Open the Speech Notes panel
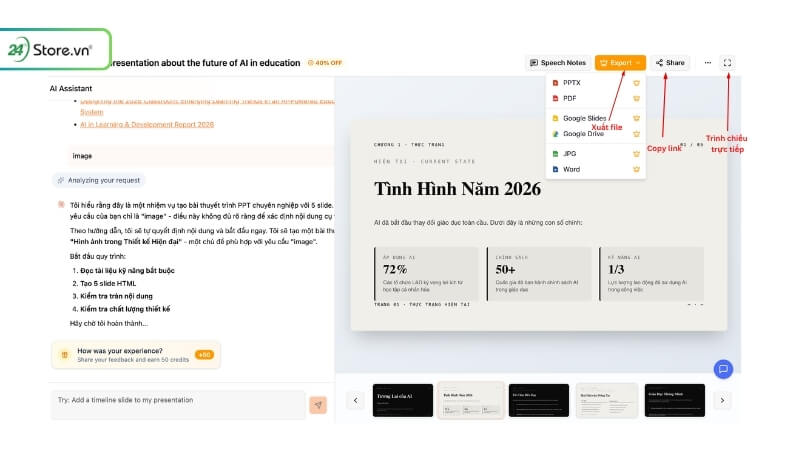 (x=558, y=63)
